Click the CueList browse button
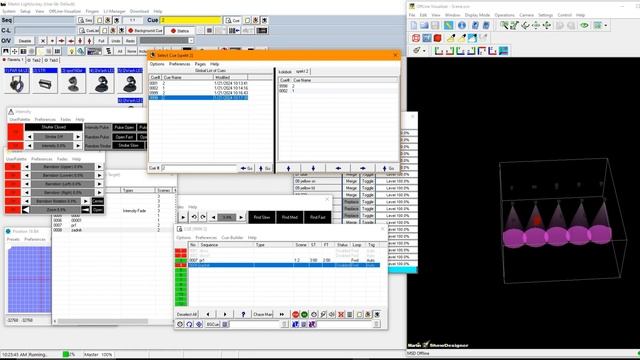 (x=89, y=31)
